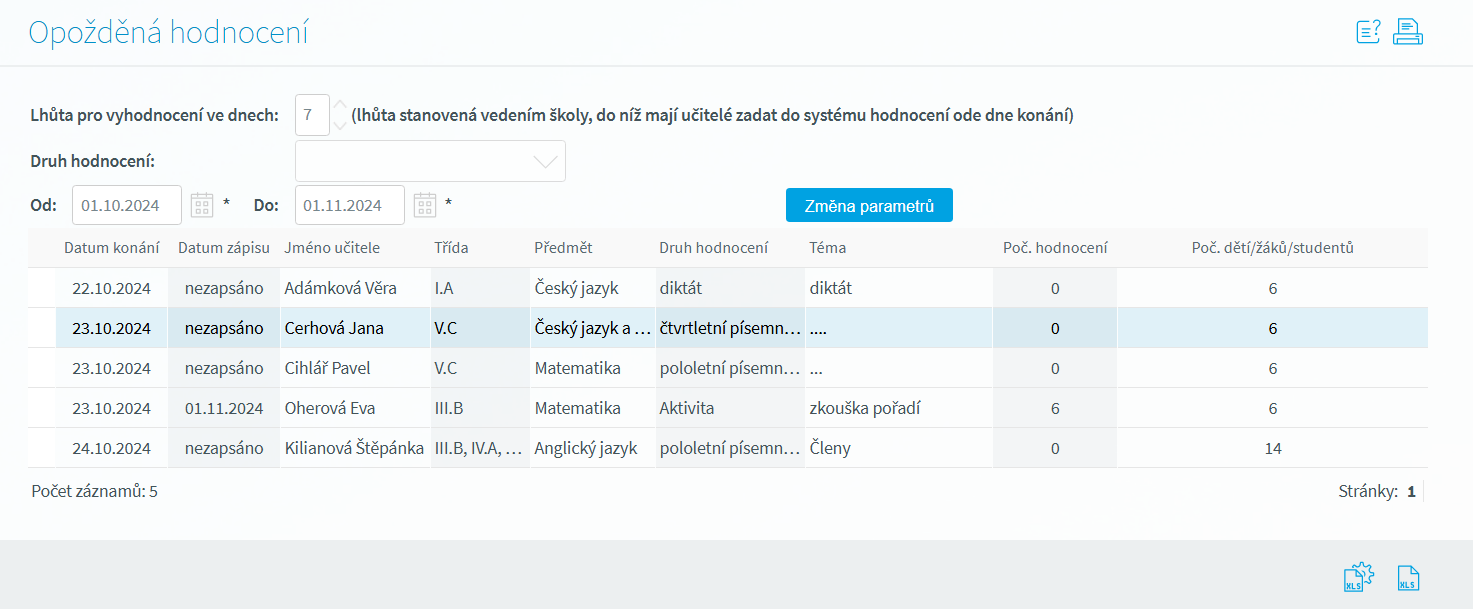The width and height of the screenshot is (1473, 609).
Task: Export table to plain XLS file
Action: tap(1408, 578)
